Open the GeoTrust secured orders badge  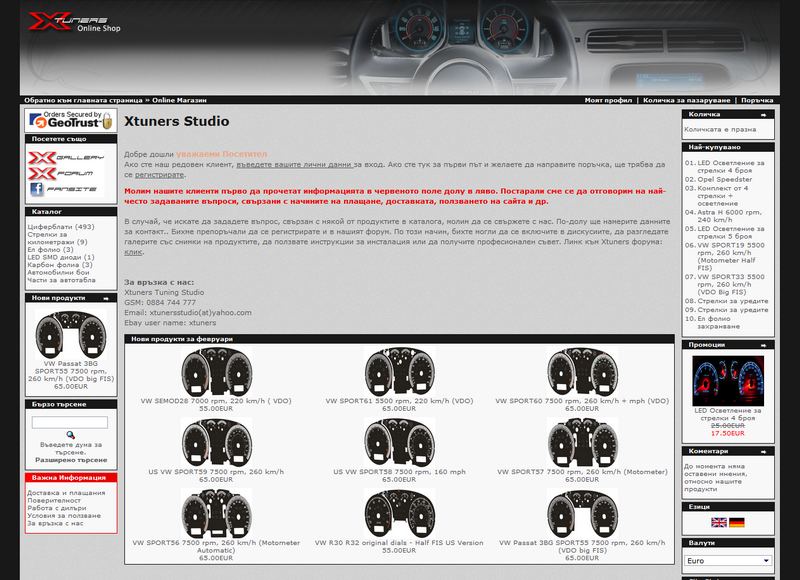(x=70, y=120)
